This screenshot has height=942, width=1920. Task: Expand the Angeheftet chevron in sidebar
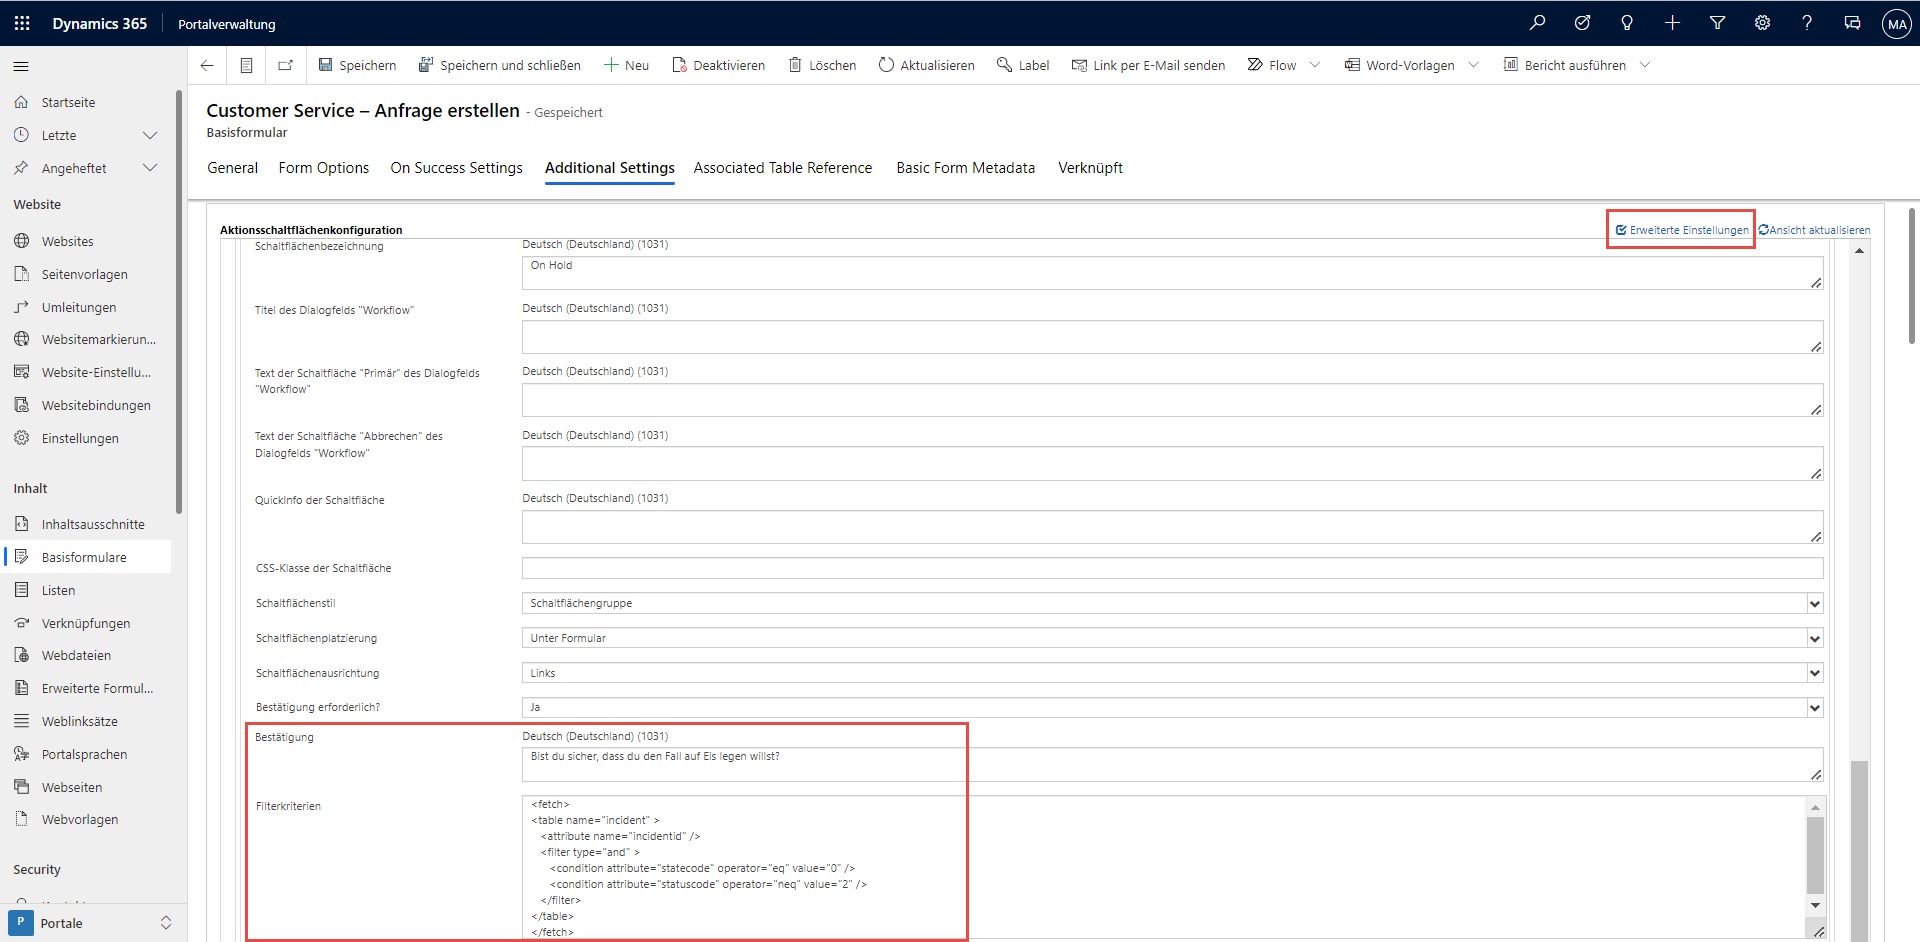click(x=150, y=168)
